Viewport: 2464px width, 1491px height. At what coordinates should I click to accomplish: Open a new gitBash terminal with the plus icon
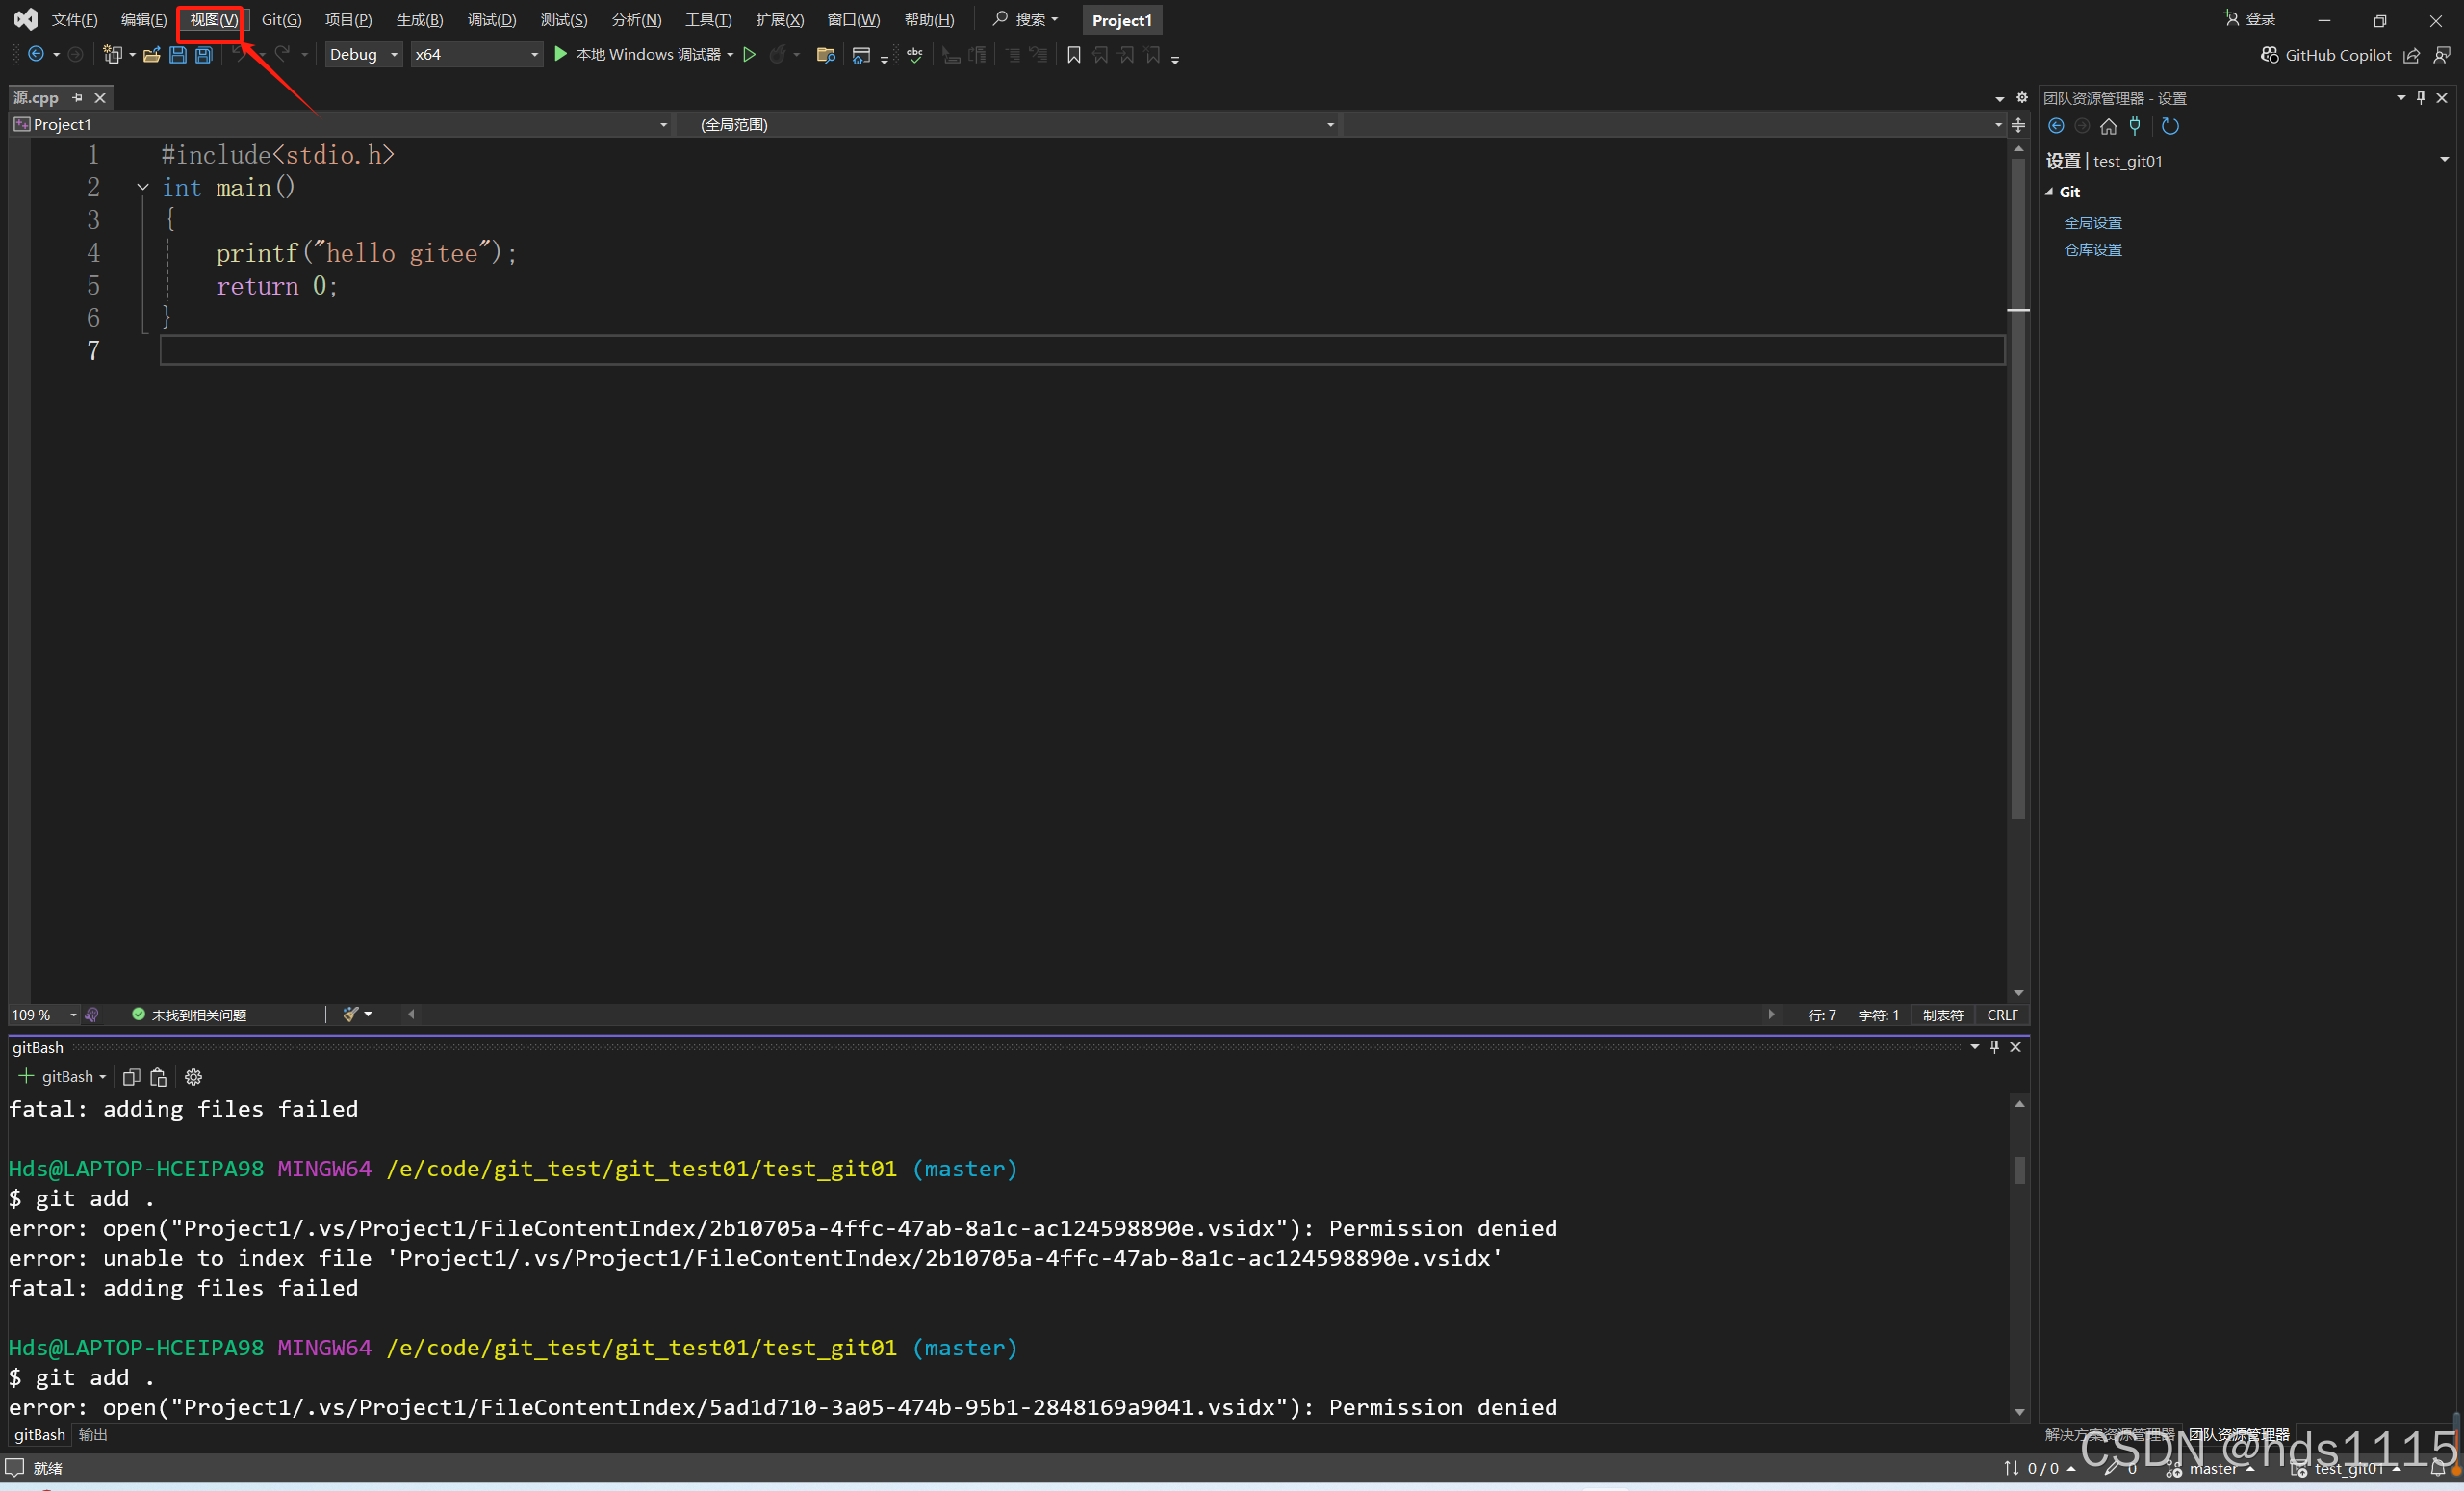[27, 1077]
